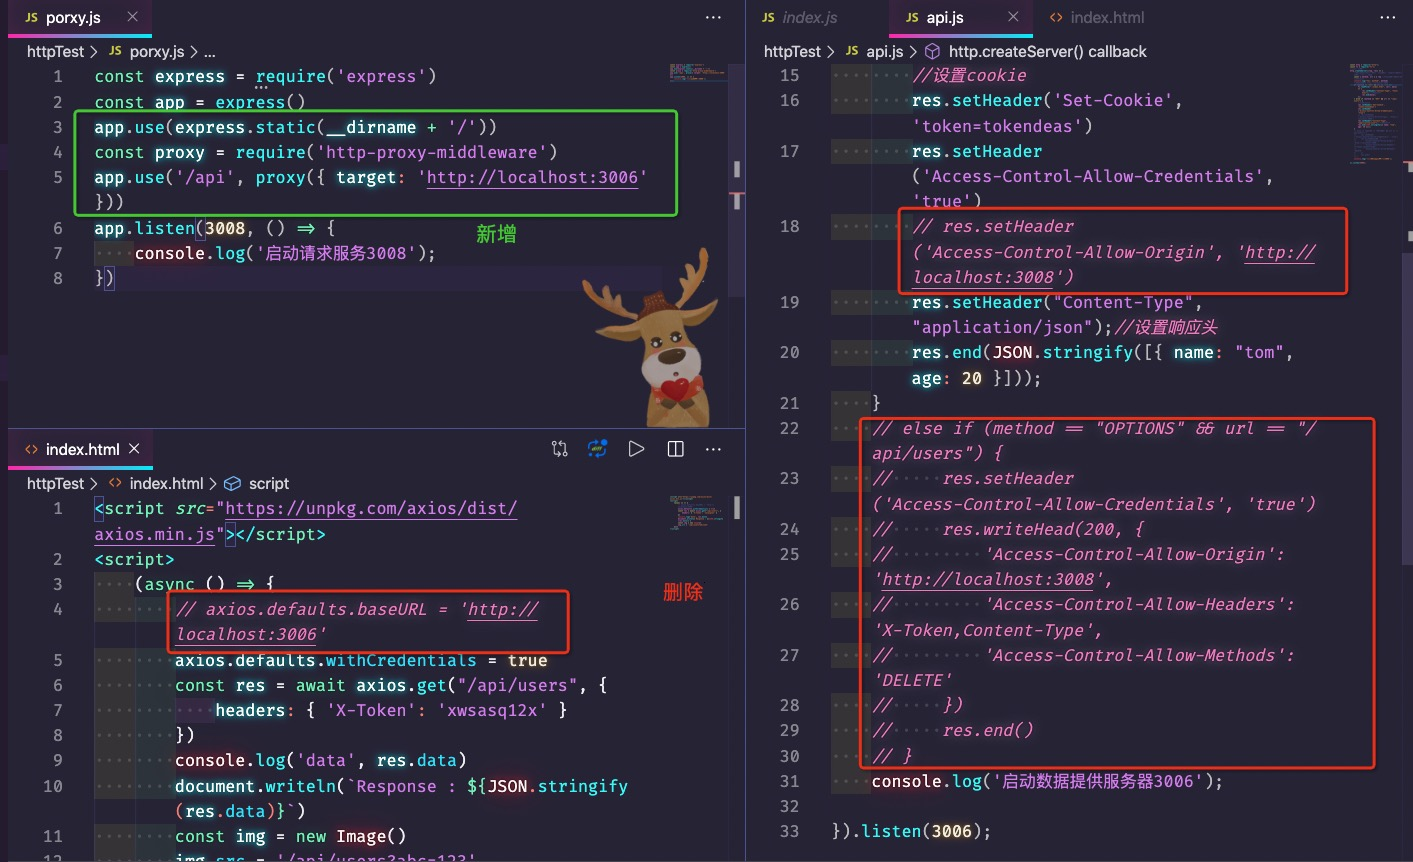This screenshot has width=1413, height=862.
Task: Click the HTML icon in index.html breadcrumb
Action: click(115, 483)
